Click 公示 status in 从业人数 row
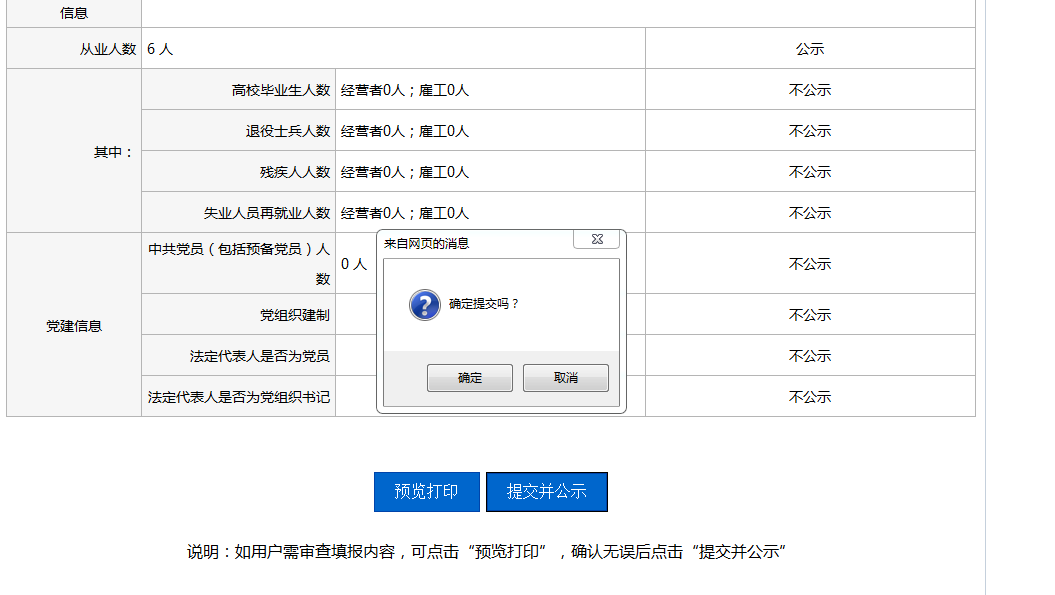 tap(810, 49)
